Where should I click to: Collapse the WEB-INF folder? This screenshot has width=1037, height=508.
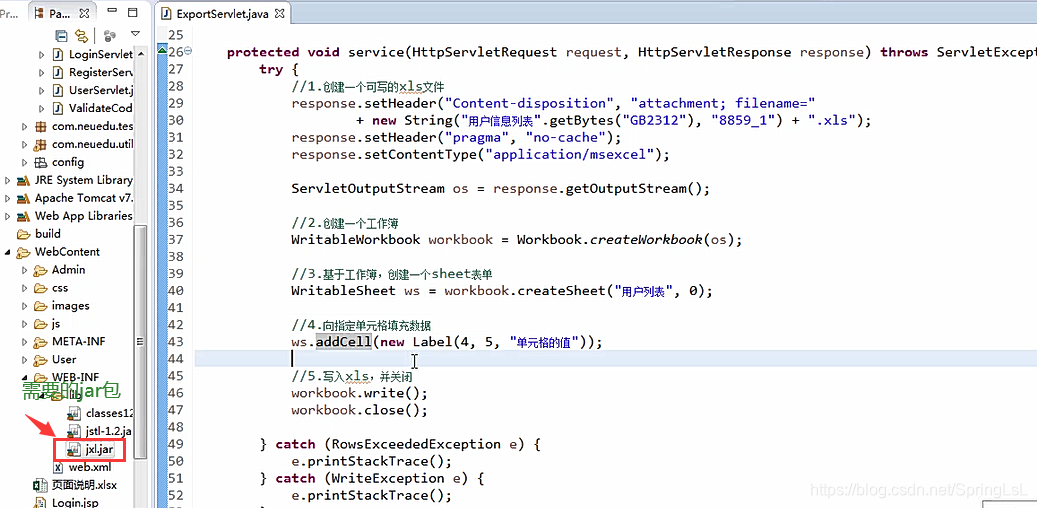click(24, 377)
